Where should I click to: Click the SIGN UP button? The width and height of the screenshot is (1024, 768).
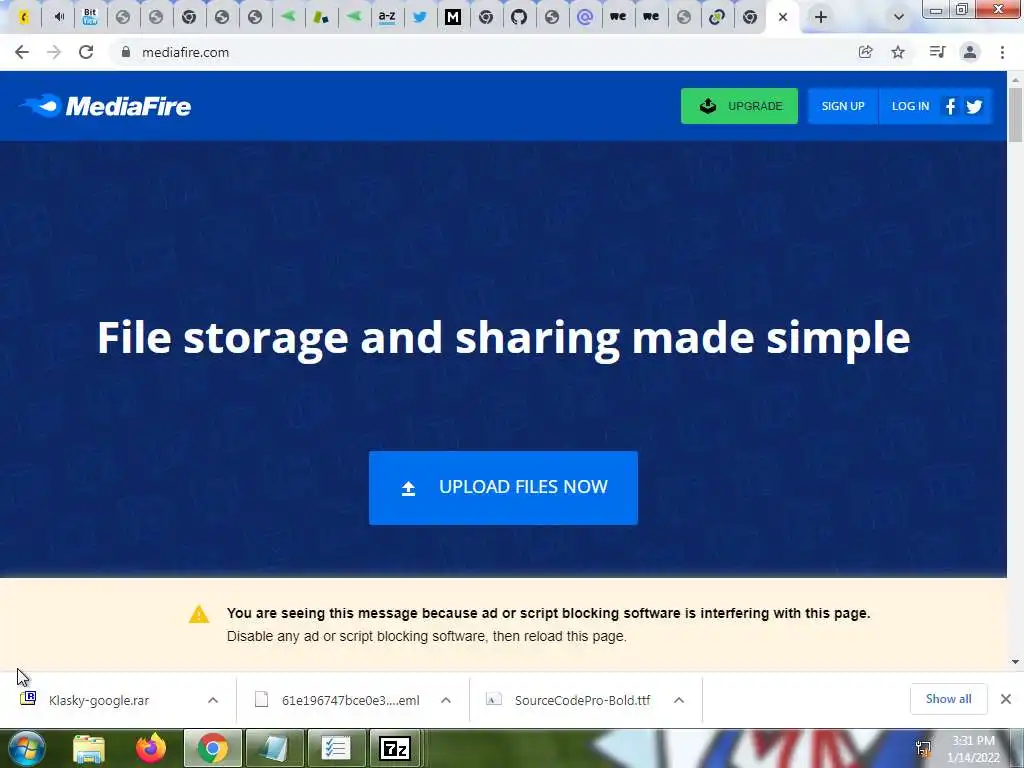842,106
